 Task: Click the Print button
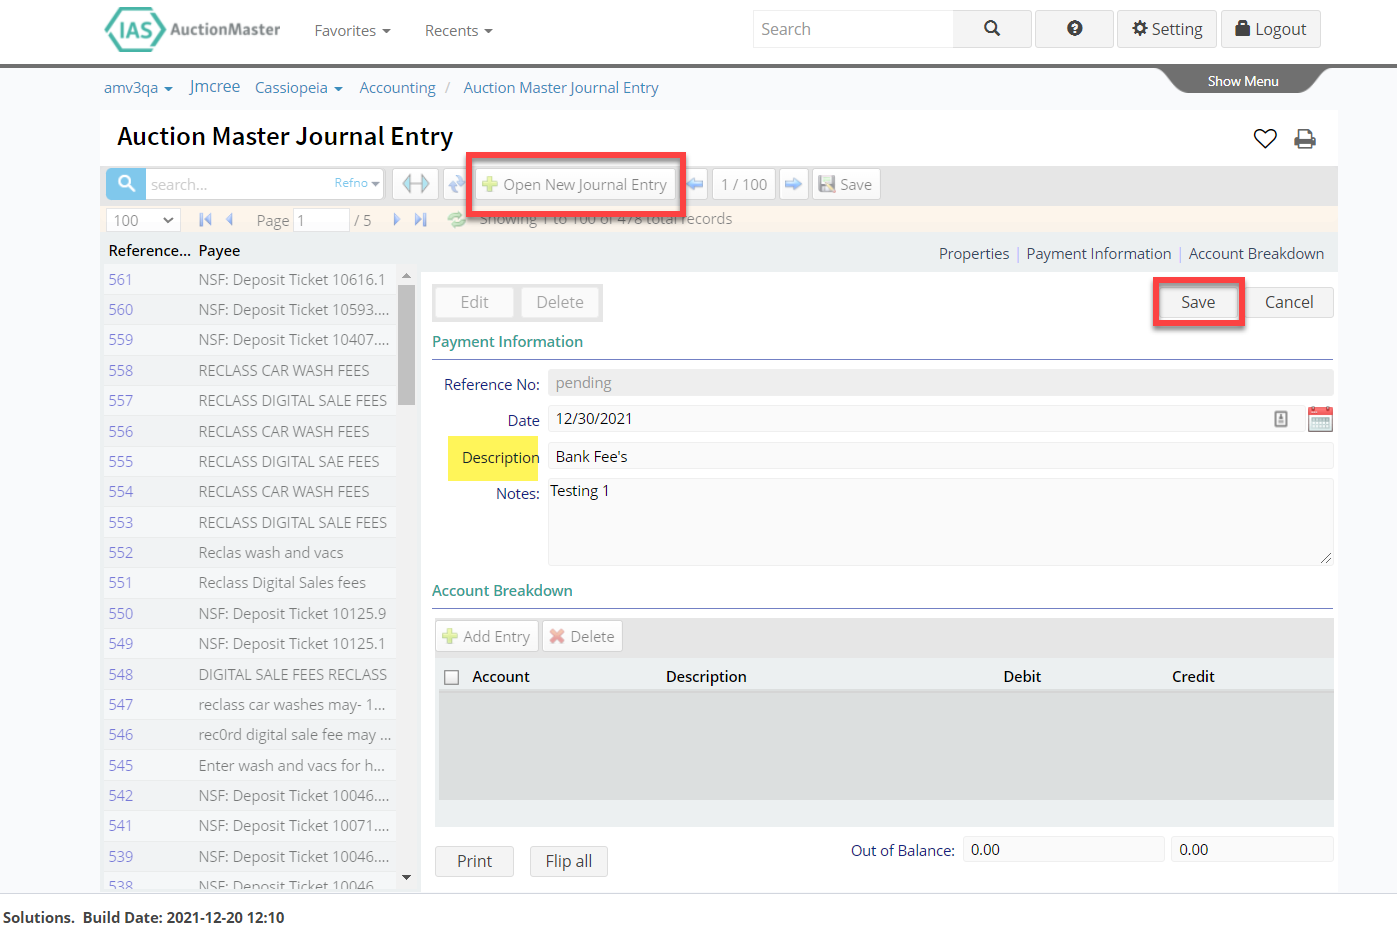(x=474, y=861)
